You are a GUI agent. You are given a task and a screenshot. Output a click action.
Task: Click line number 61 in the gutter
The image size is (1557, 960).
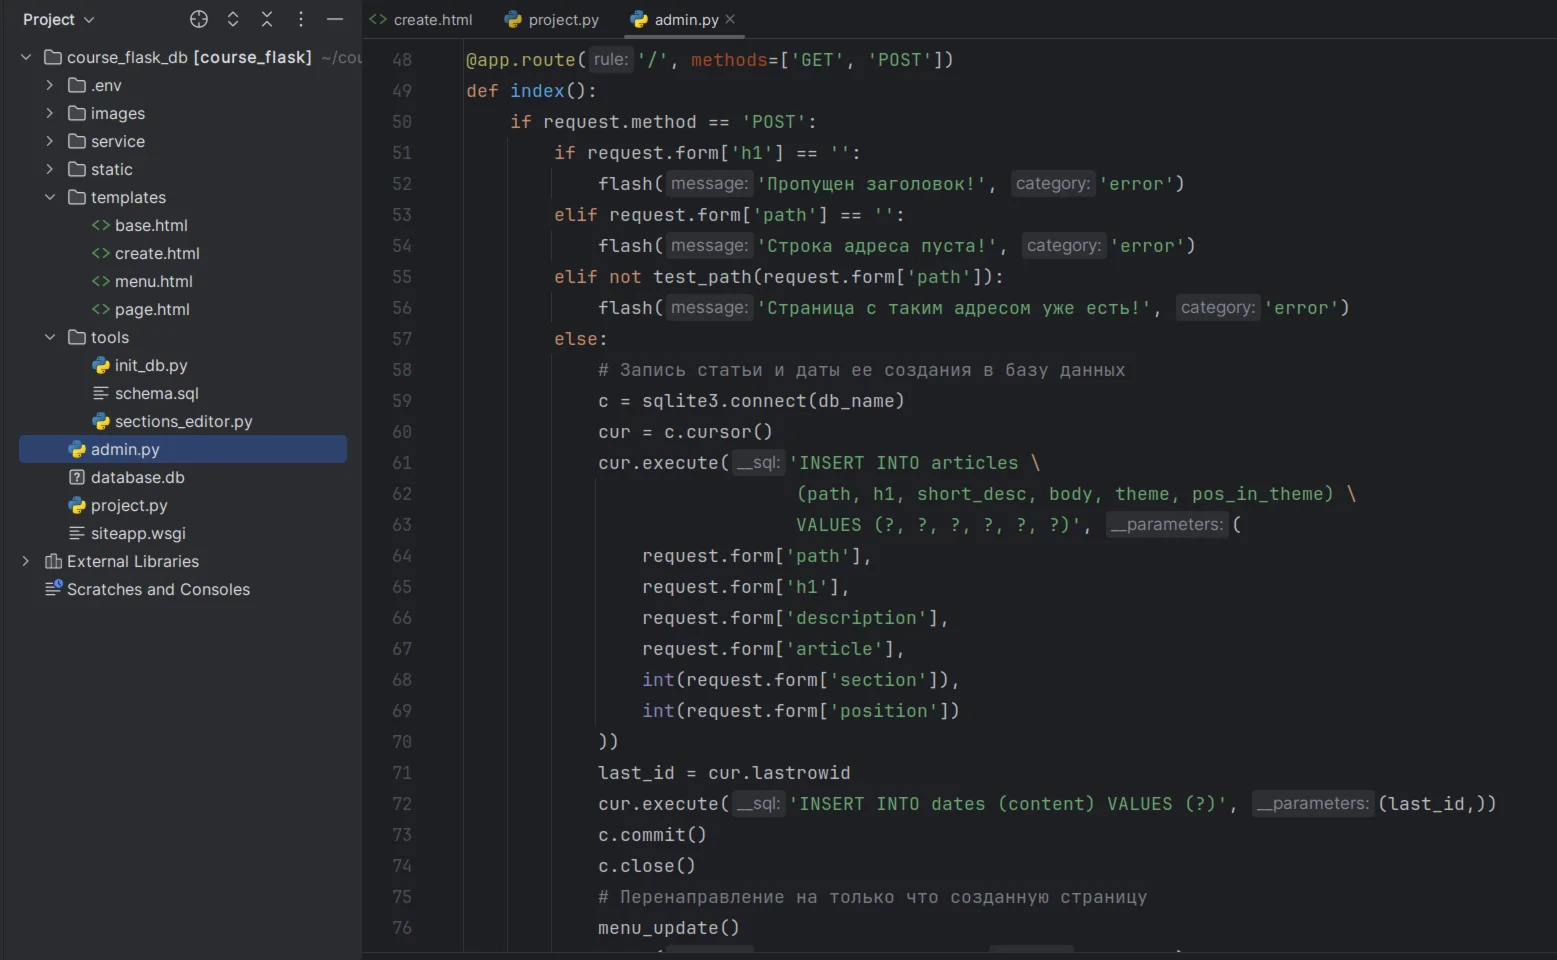click(402, 462)
